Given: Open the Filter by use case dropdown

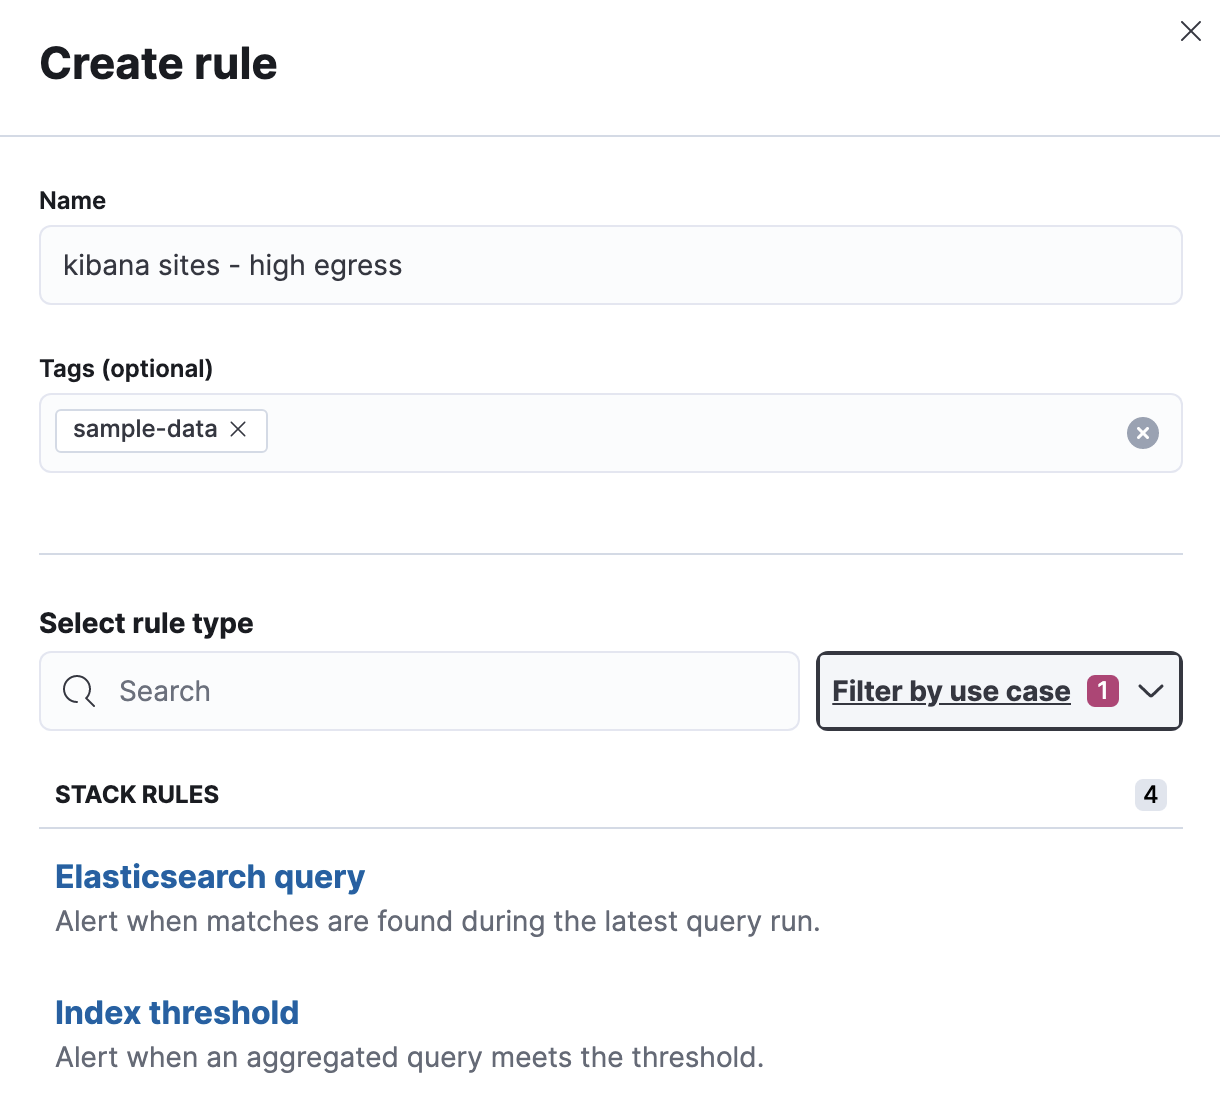Looking at the screenshot, I should tap(998, 691).
